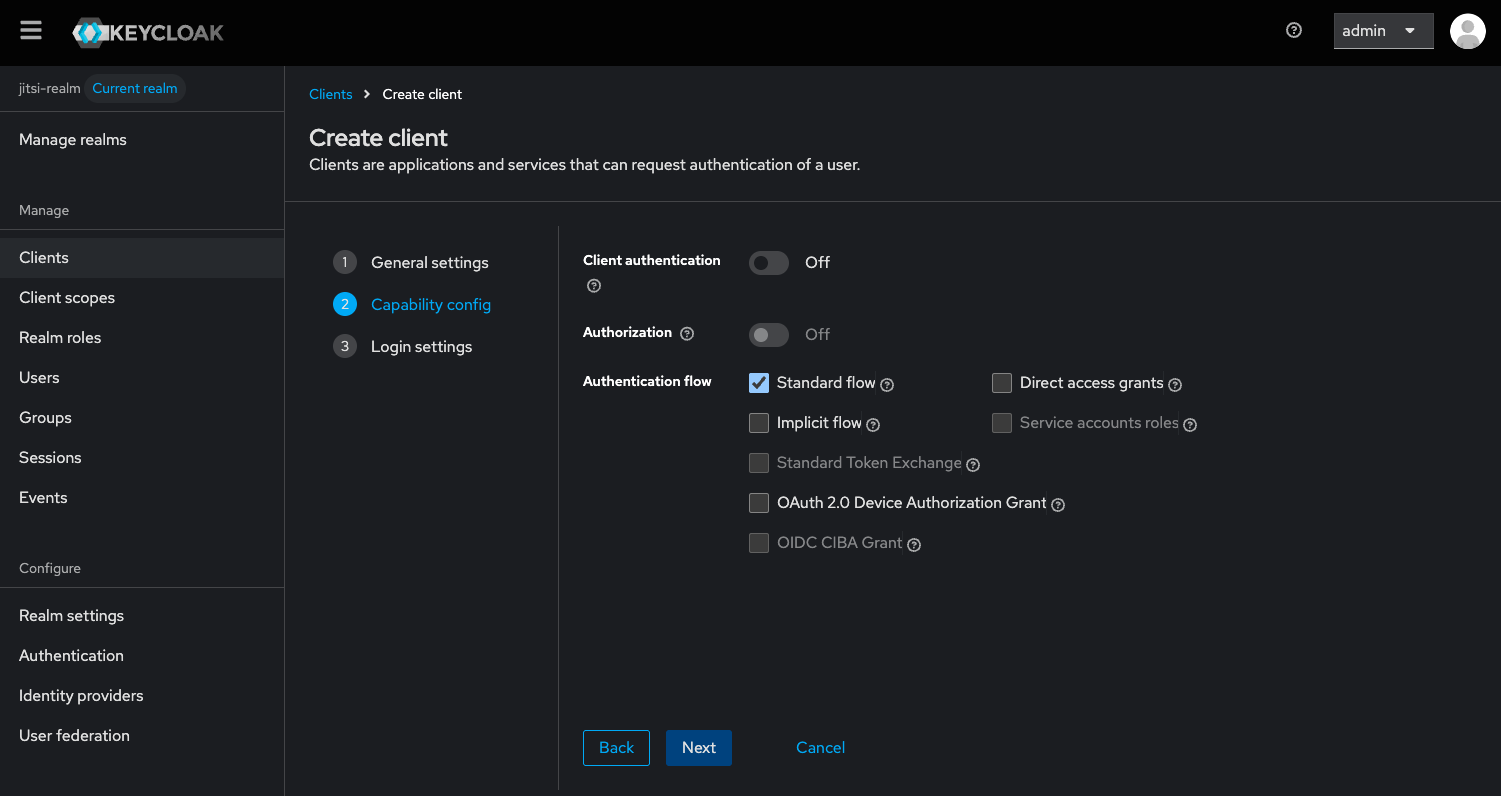Click the Keycloak logo
Image resolution: width=1501 pixels, height=796 pixels.
(147, 31)
